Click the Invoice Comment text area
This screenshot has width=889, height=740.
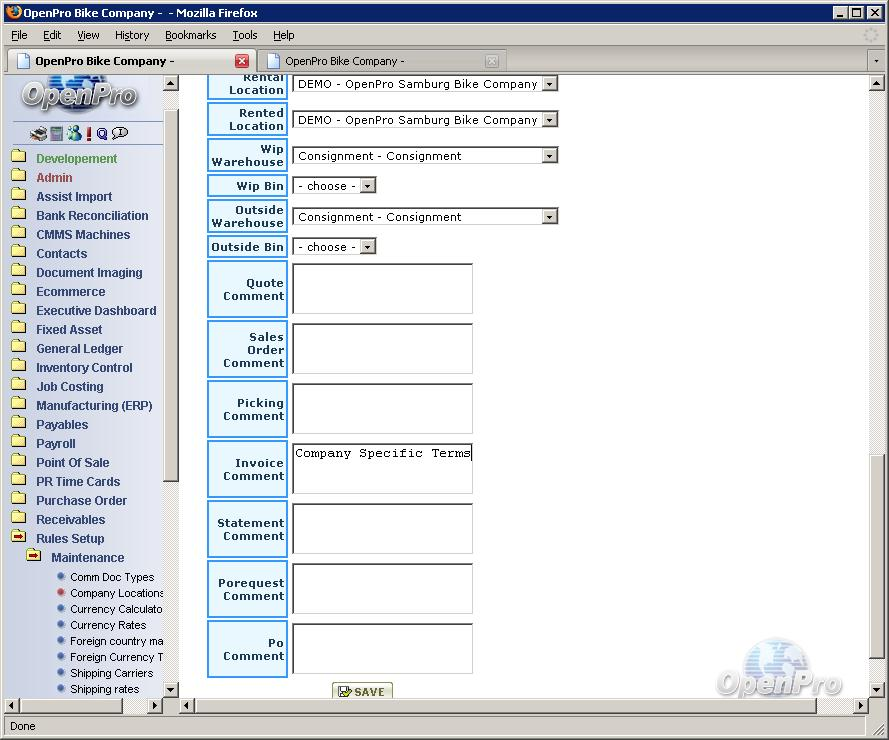(382, 469)
